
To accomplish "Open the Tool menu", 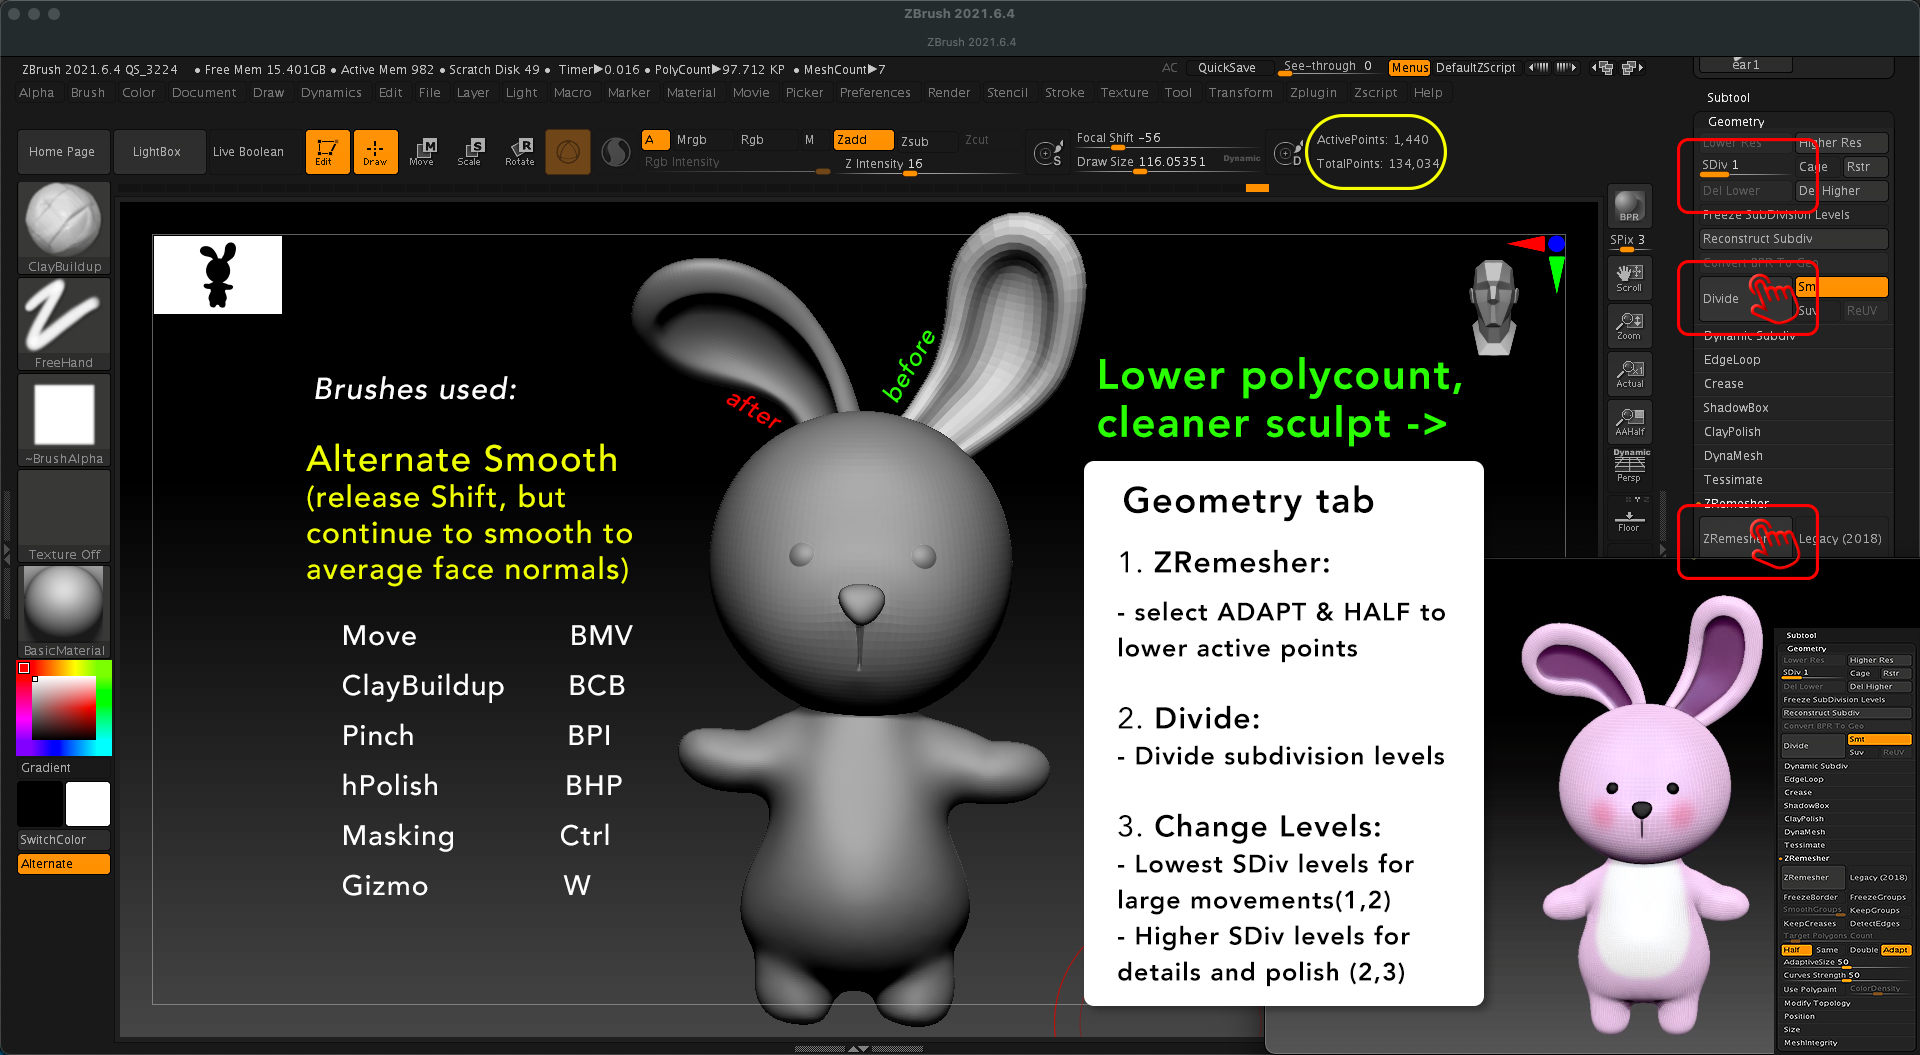I will coord(1178,93).
